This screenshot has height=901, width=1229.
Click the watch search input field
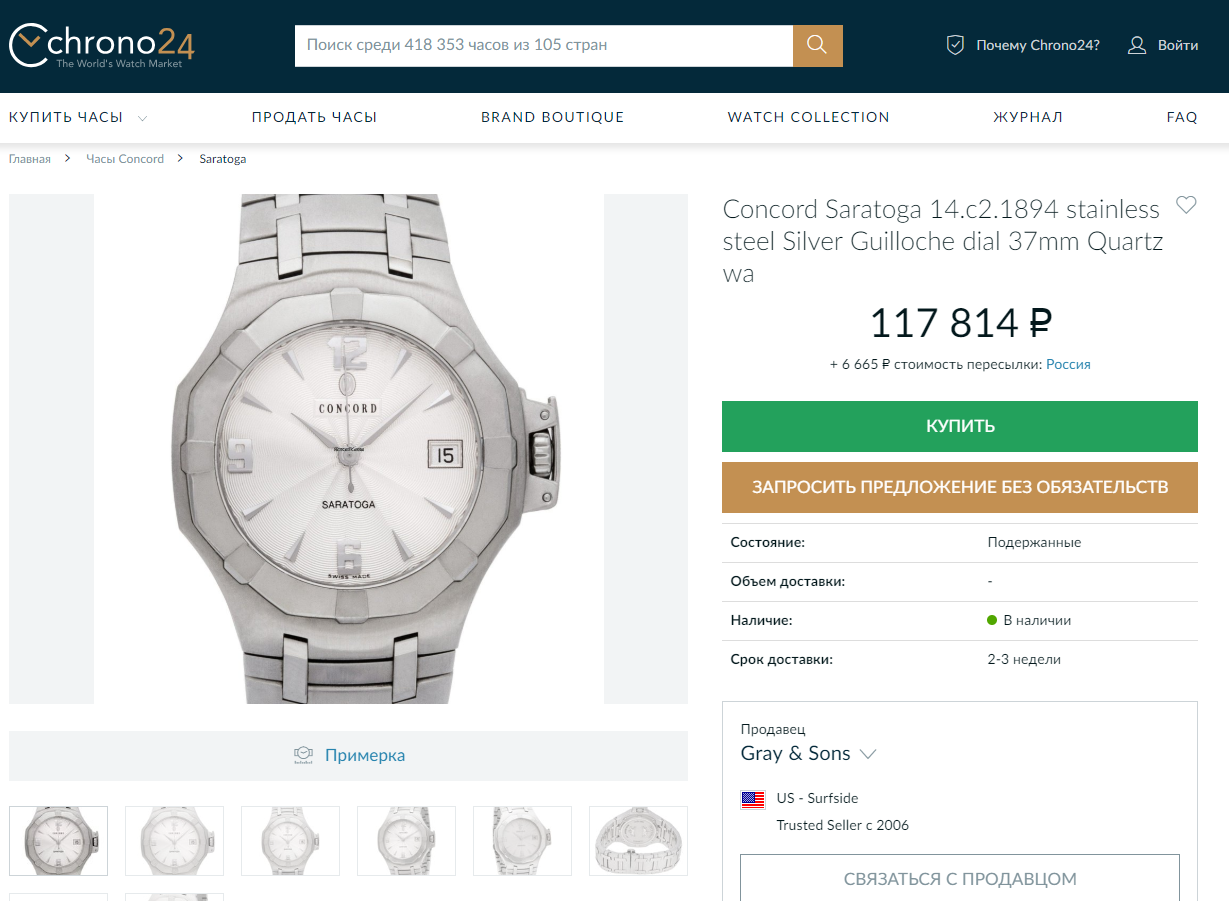543,45
